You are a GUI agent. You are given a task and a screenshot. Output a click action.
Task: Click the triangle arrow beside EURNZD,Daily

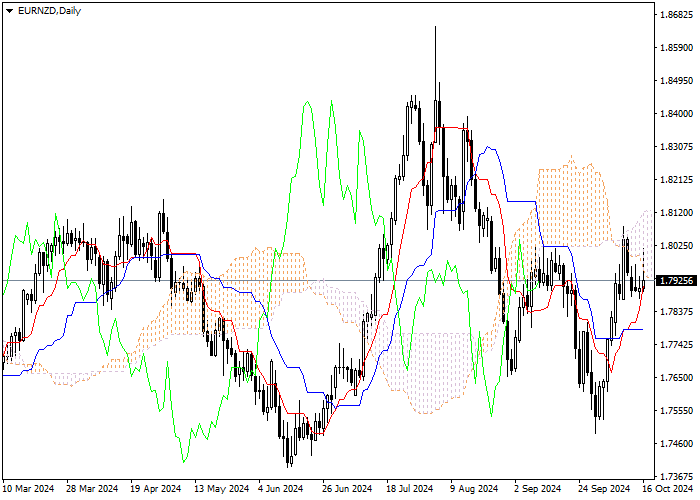9,11
